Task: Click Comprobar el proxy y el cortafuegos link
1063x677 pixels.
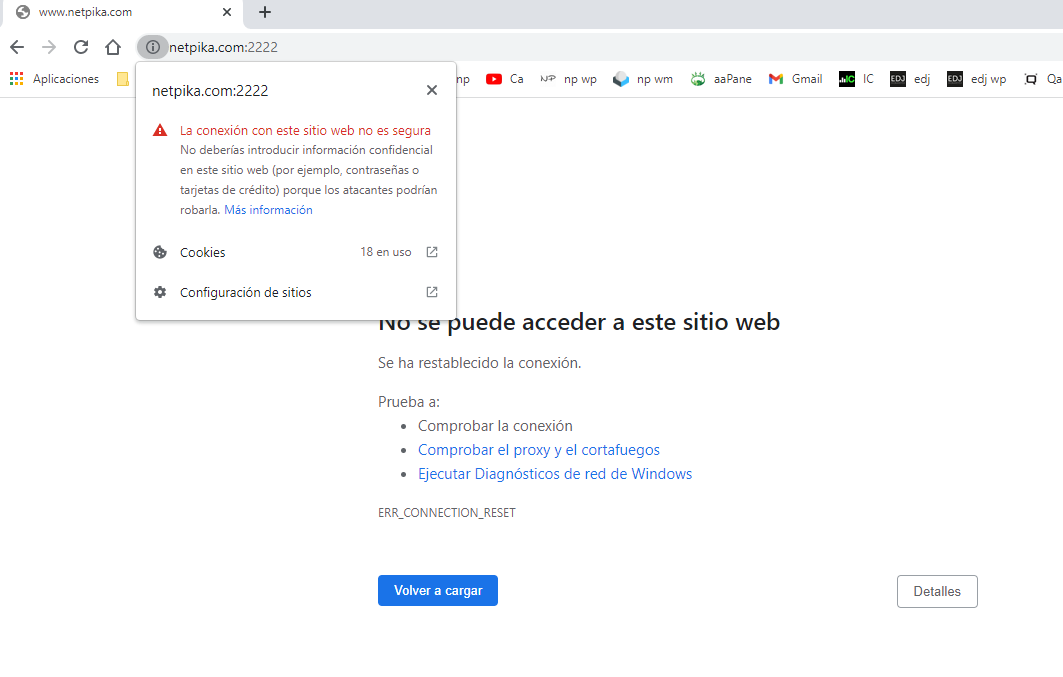Action: (538, 450)
